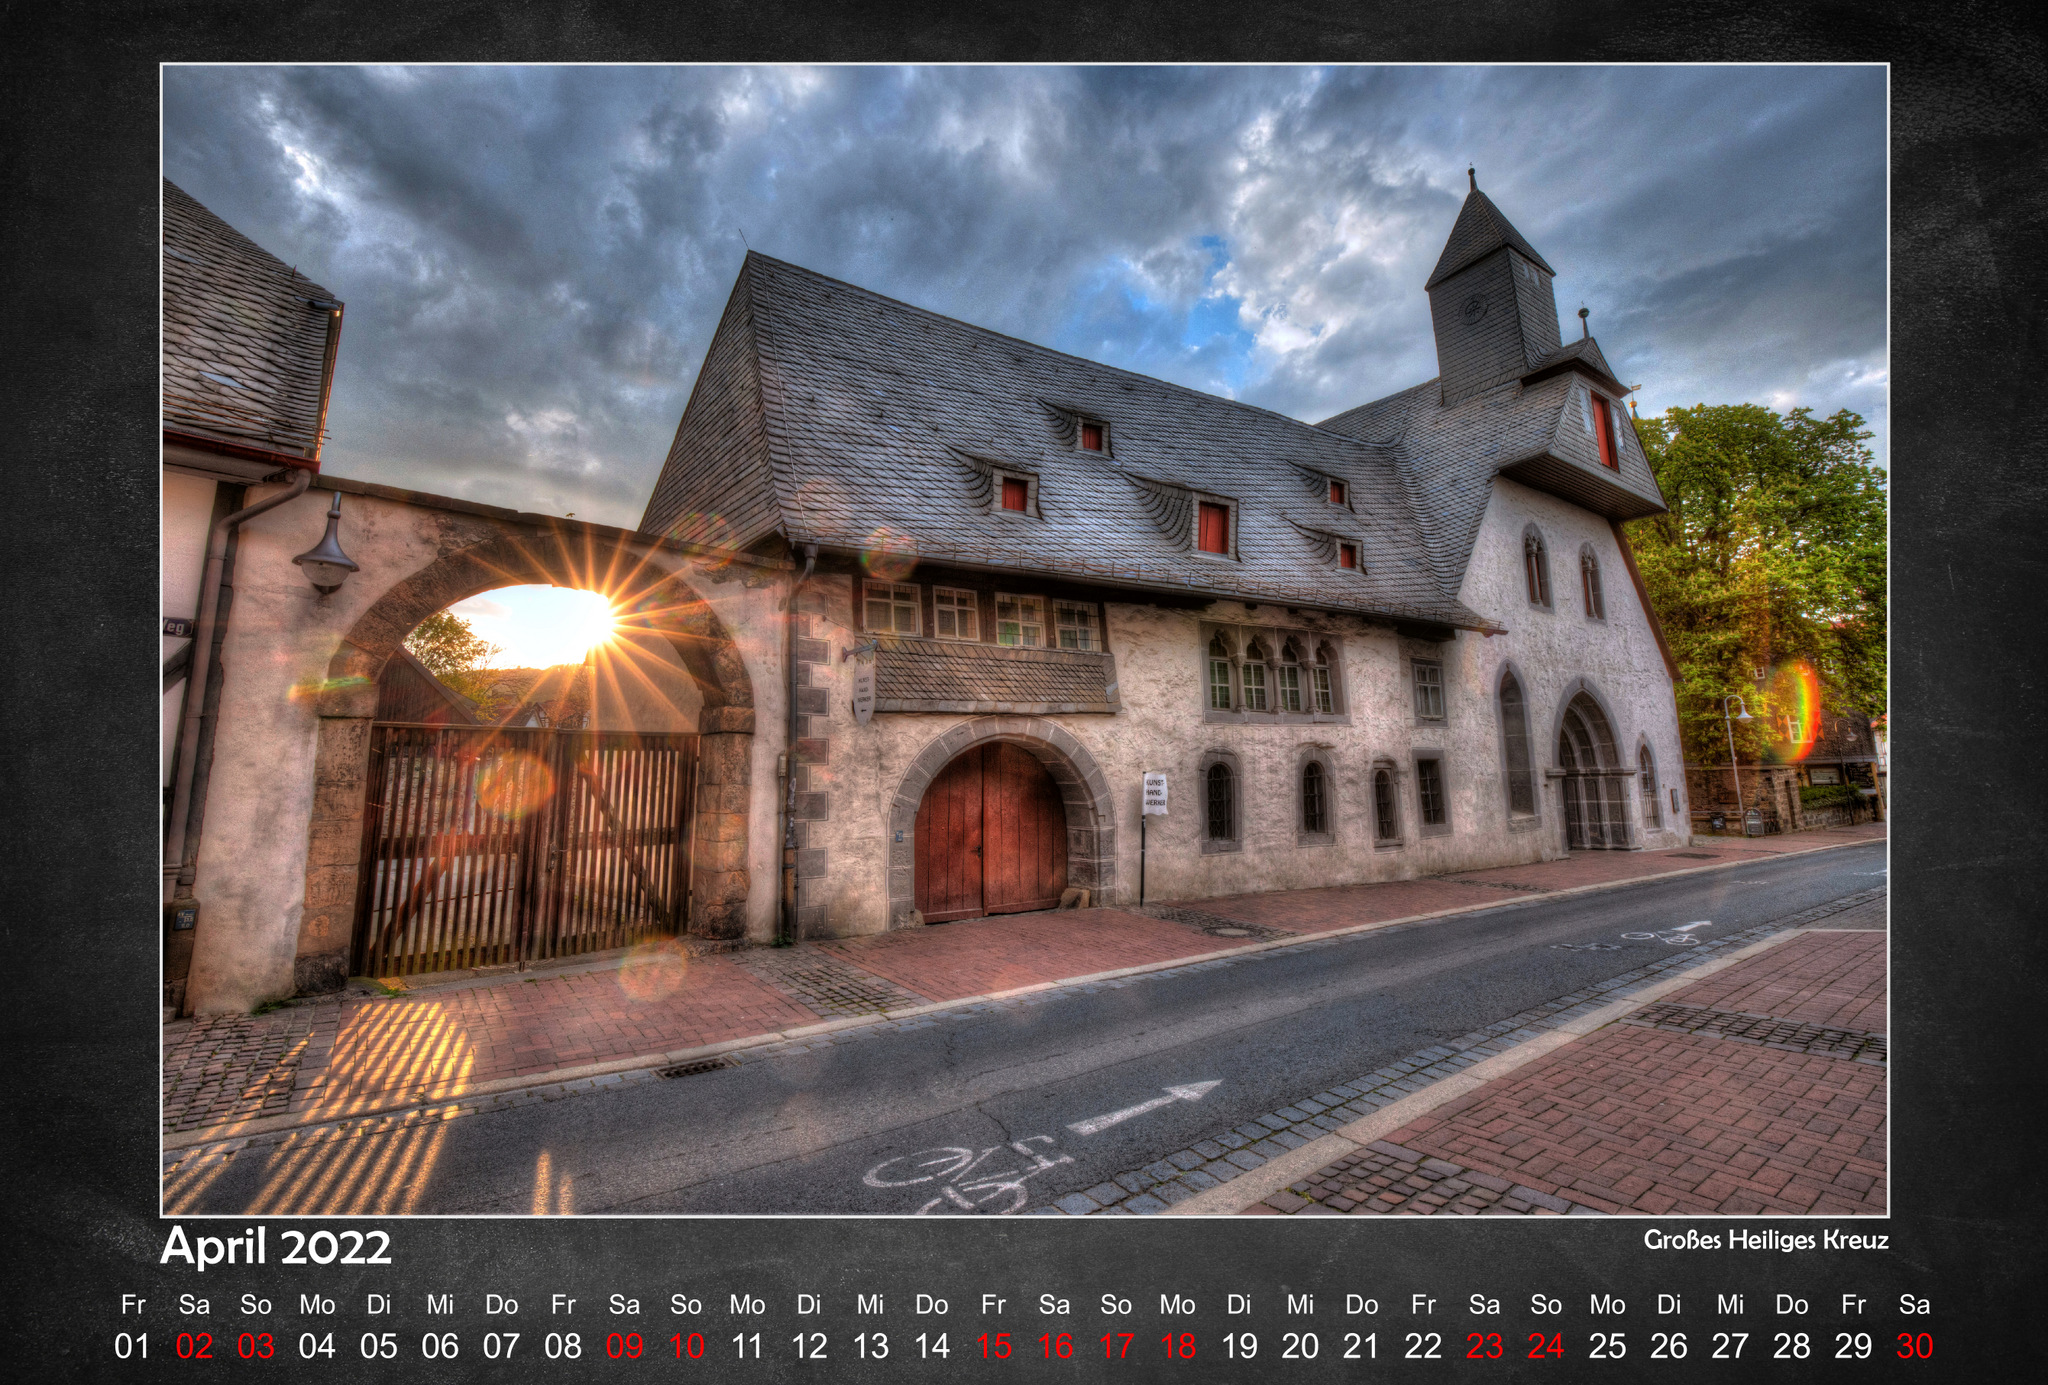Select red date 30 under Sa
Screen dimensions: 2048x1385
click(1914, 1346)
